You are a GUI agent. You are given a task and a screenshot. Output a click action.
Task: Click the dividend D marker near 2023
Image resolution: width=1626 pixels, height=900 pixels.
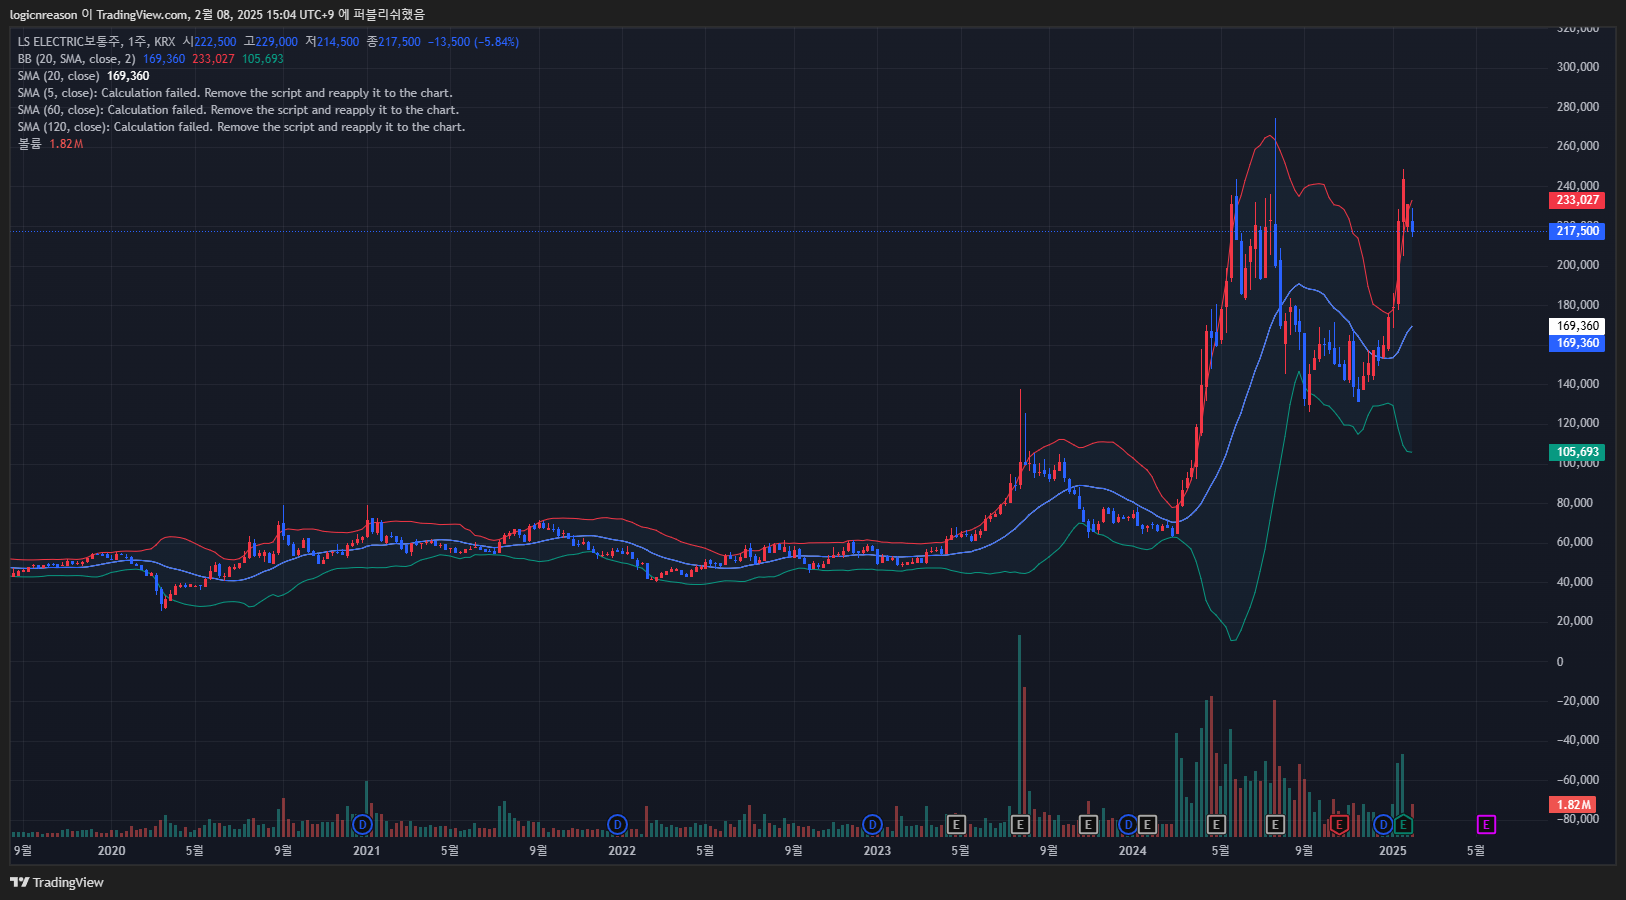(873, 825)
